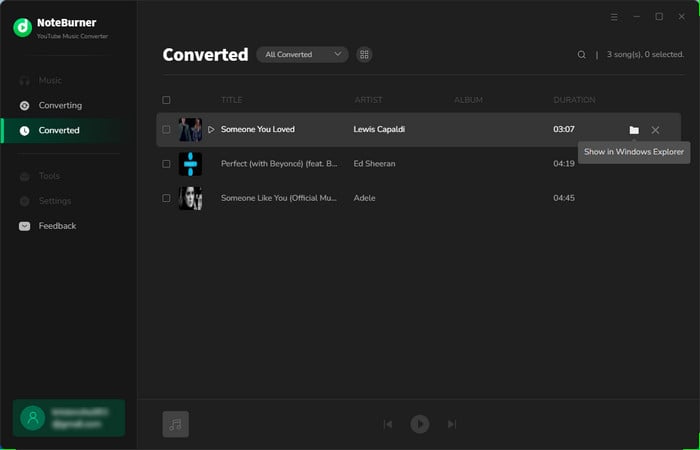The height and width of the screenshot is (450, 700).
Task: Open the Feedback sidebar item
Action: (x=57, y=226)
